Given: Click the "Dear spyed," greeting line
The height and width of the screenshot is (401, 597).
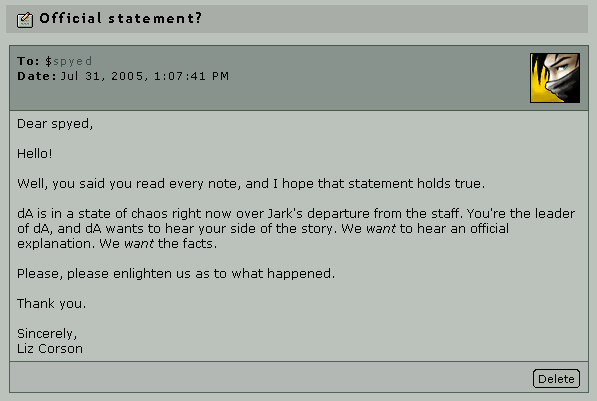Looking at the screenshot, I should [55, 124].
